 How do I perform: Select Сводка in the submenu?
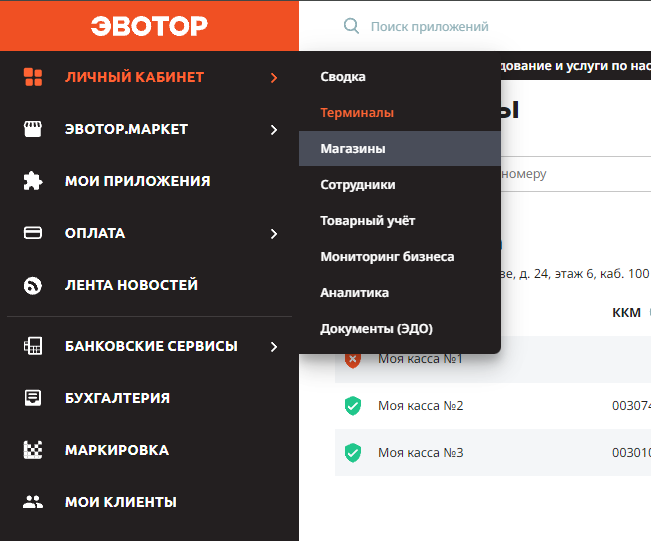[343, 77]
